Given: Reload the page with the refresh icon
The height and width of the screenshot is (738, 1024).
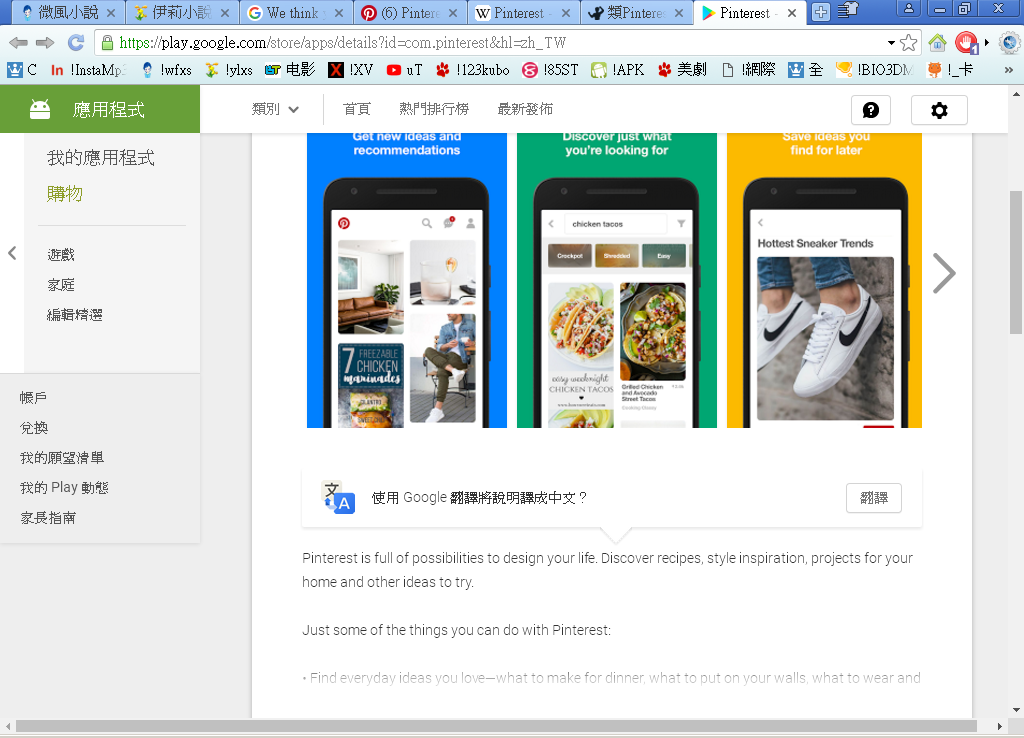Looking at the screenshot, I should [76, 43].
